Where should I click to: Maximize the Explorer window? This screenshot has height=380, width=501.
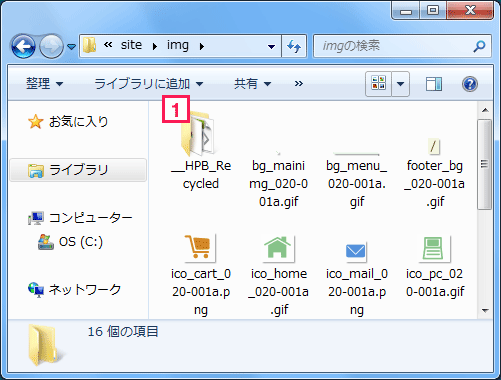[432, 11]
